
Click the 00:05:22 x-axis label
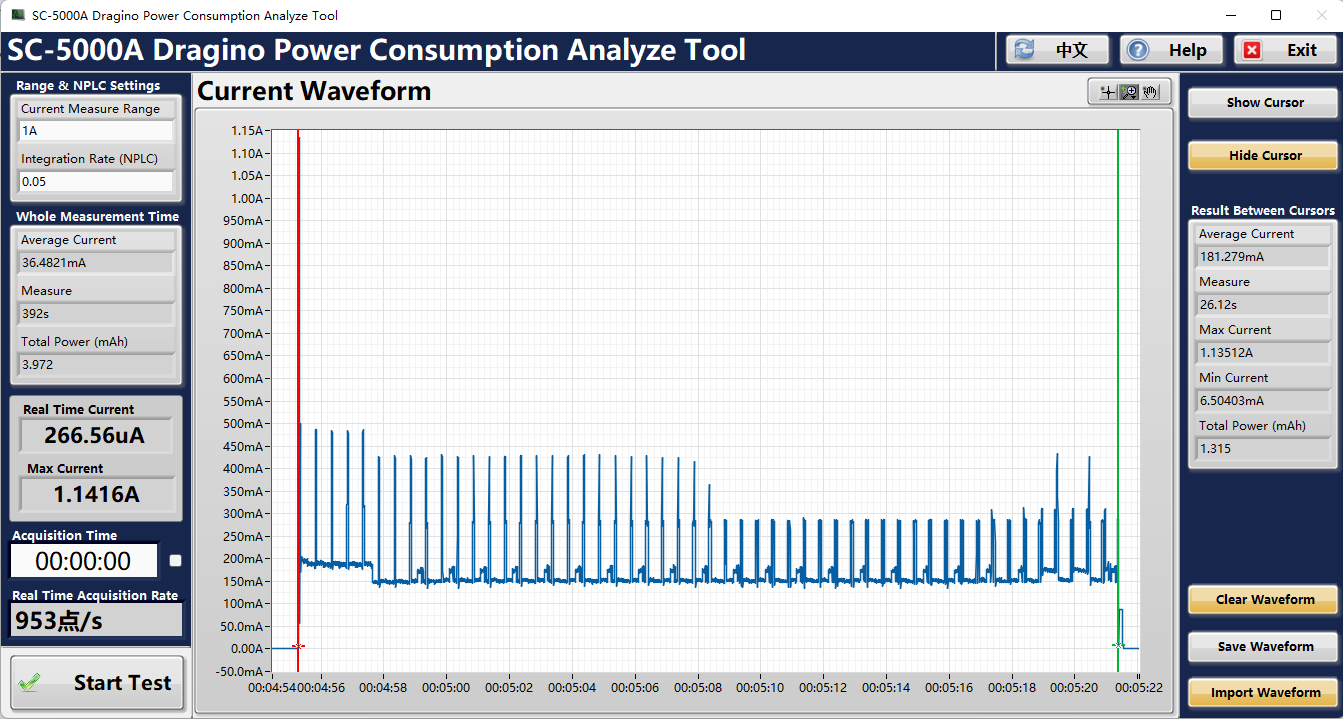(x=1138, y=688)
